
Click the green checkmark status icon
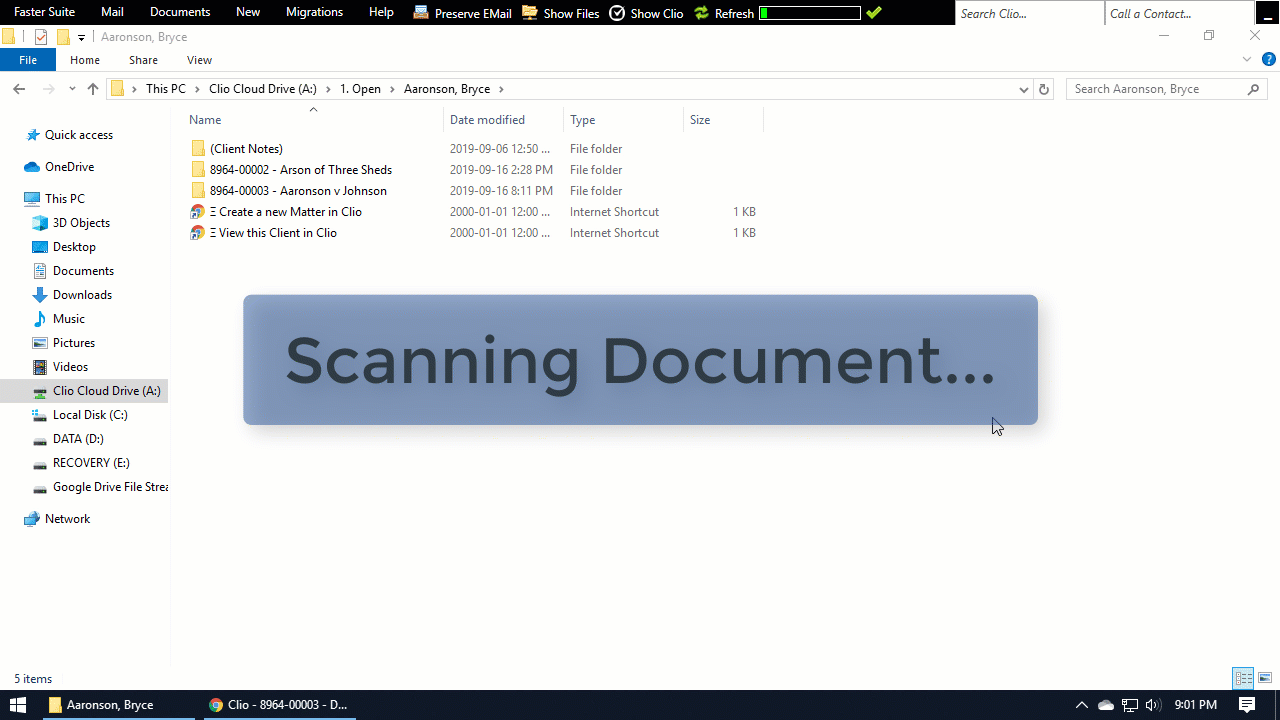874,13
